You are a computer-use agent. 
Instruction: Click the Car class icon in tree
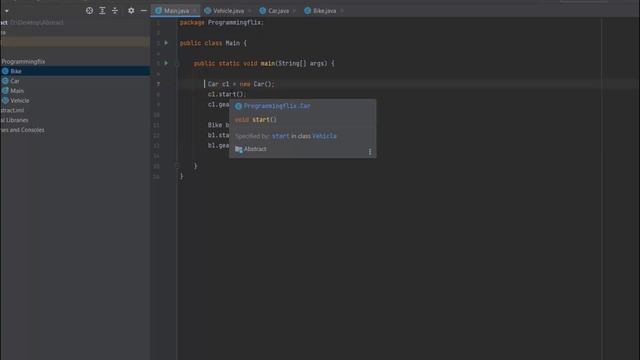[5, 81]
